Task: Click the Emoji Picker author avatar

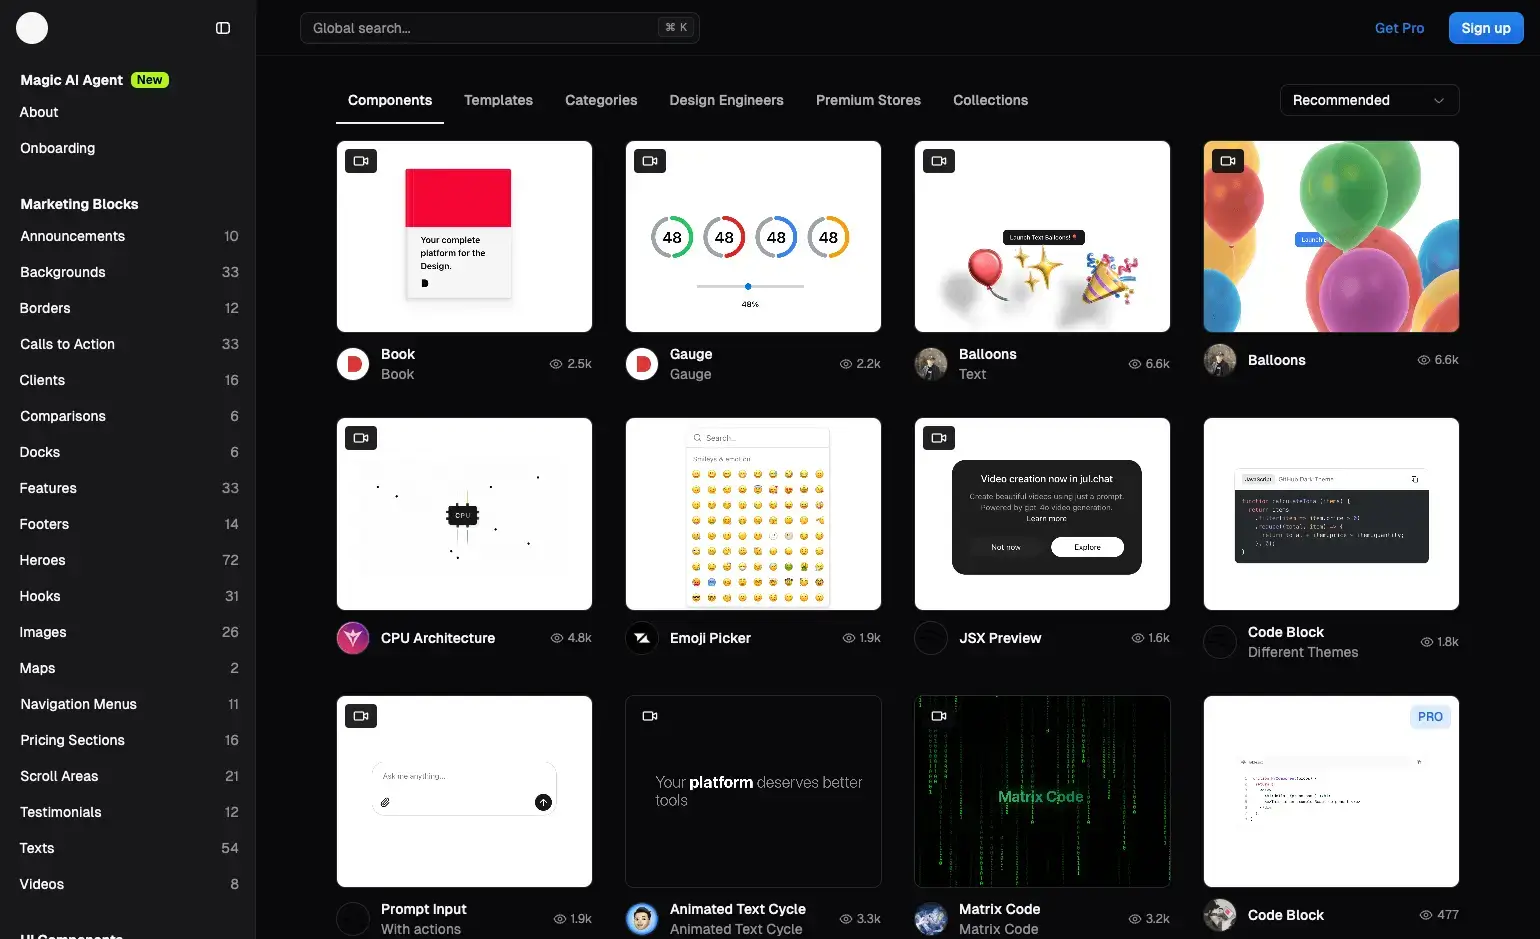Action: point(642,638)
